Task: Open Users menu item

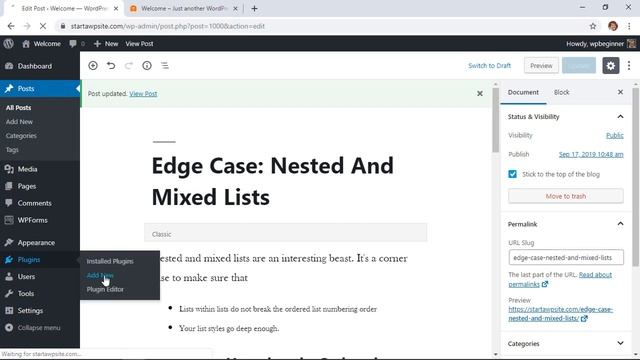Action: point(26,277)
